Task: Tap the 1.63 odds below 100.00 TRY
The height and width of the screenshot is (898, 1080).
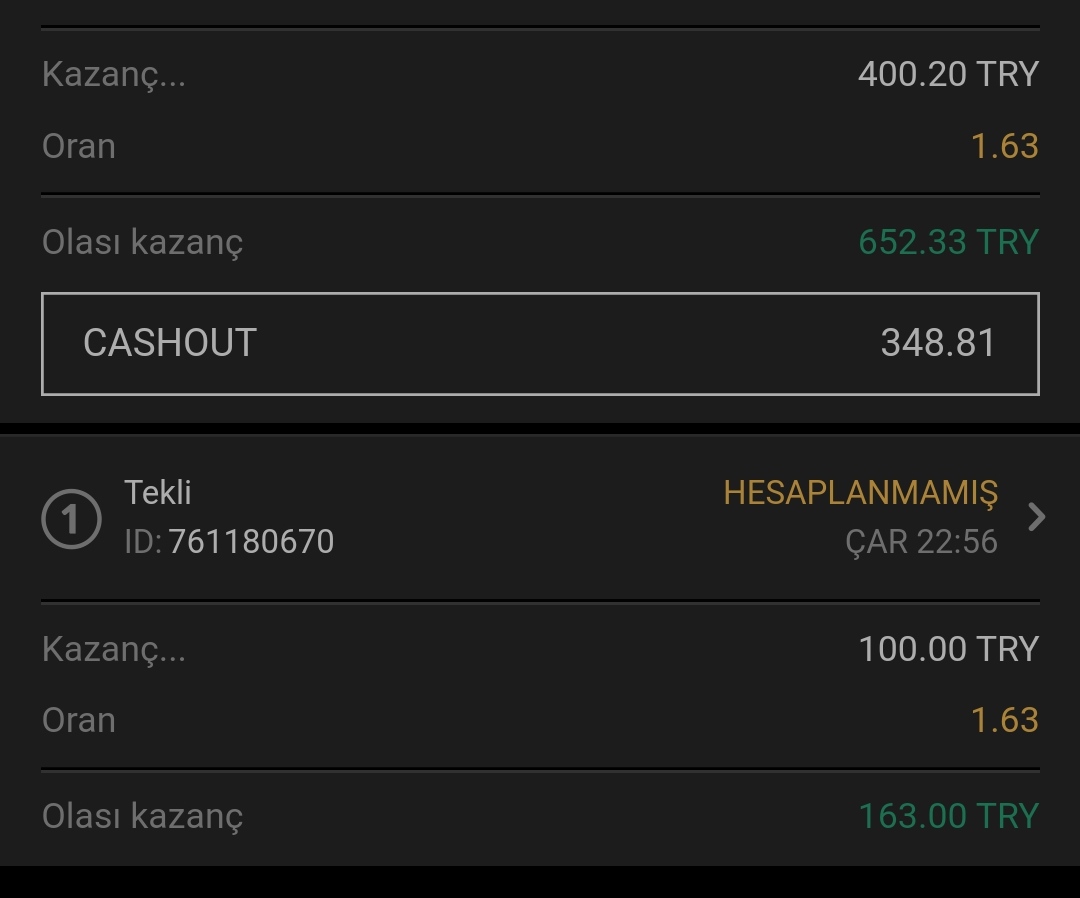Action: [x=1004, y=720]
